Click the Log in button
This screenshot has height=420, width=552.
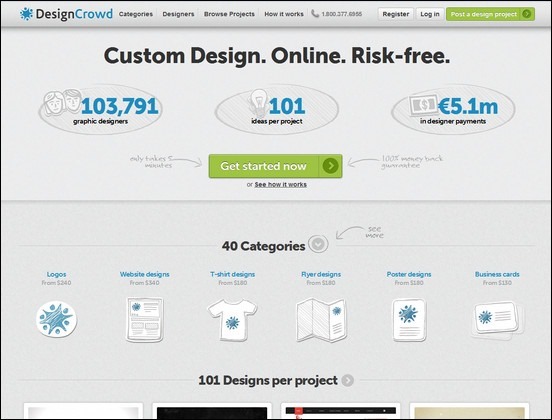tap(430, 14)
